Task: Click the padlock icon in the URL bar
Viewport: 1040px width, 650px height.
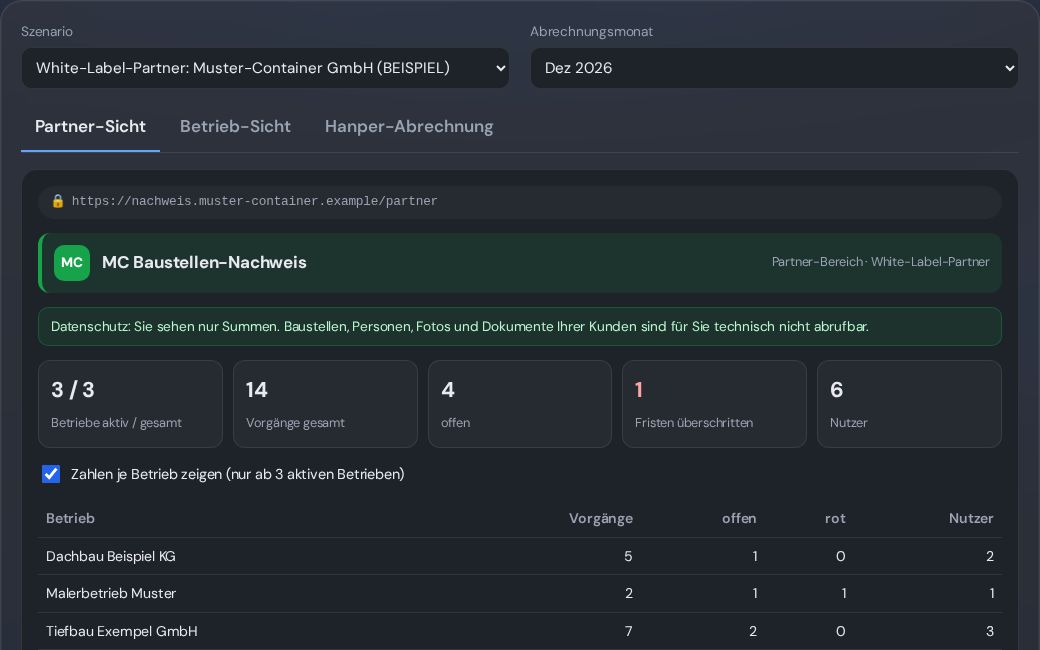Action: tap(58, 201)
